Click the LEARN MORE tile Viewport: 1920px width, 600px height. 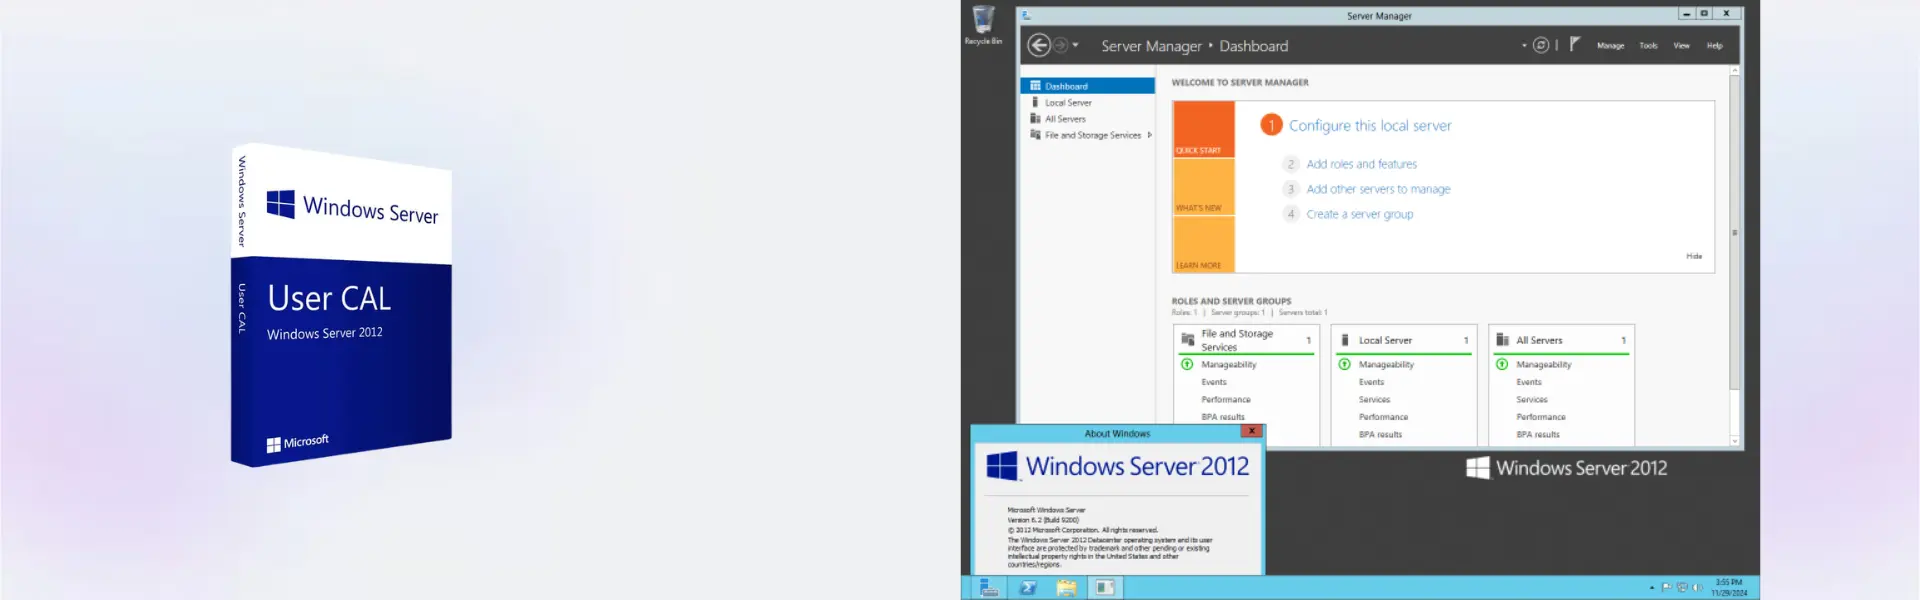tap(1204, 244)
